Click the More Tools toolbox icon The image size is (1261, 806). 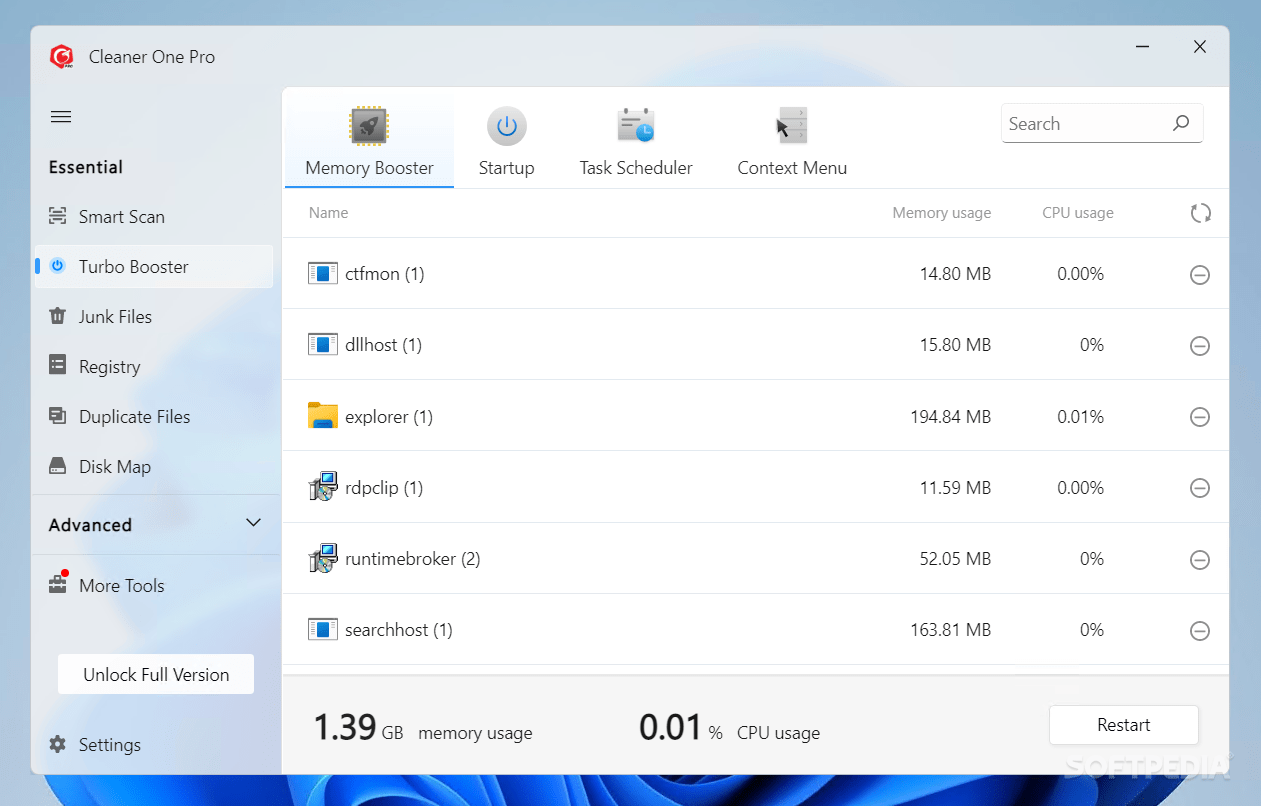(x=58, y=584)
